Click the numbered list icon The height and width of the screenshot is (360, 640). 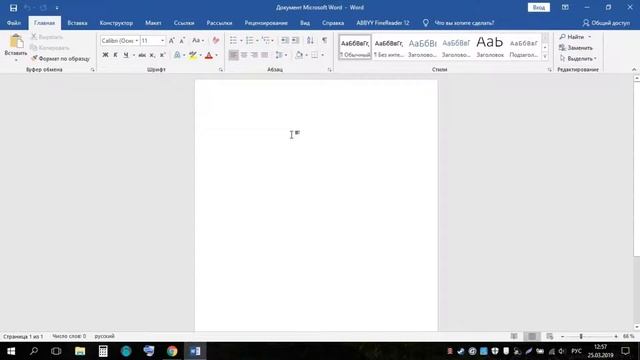(249, 40)
